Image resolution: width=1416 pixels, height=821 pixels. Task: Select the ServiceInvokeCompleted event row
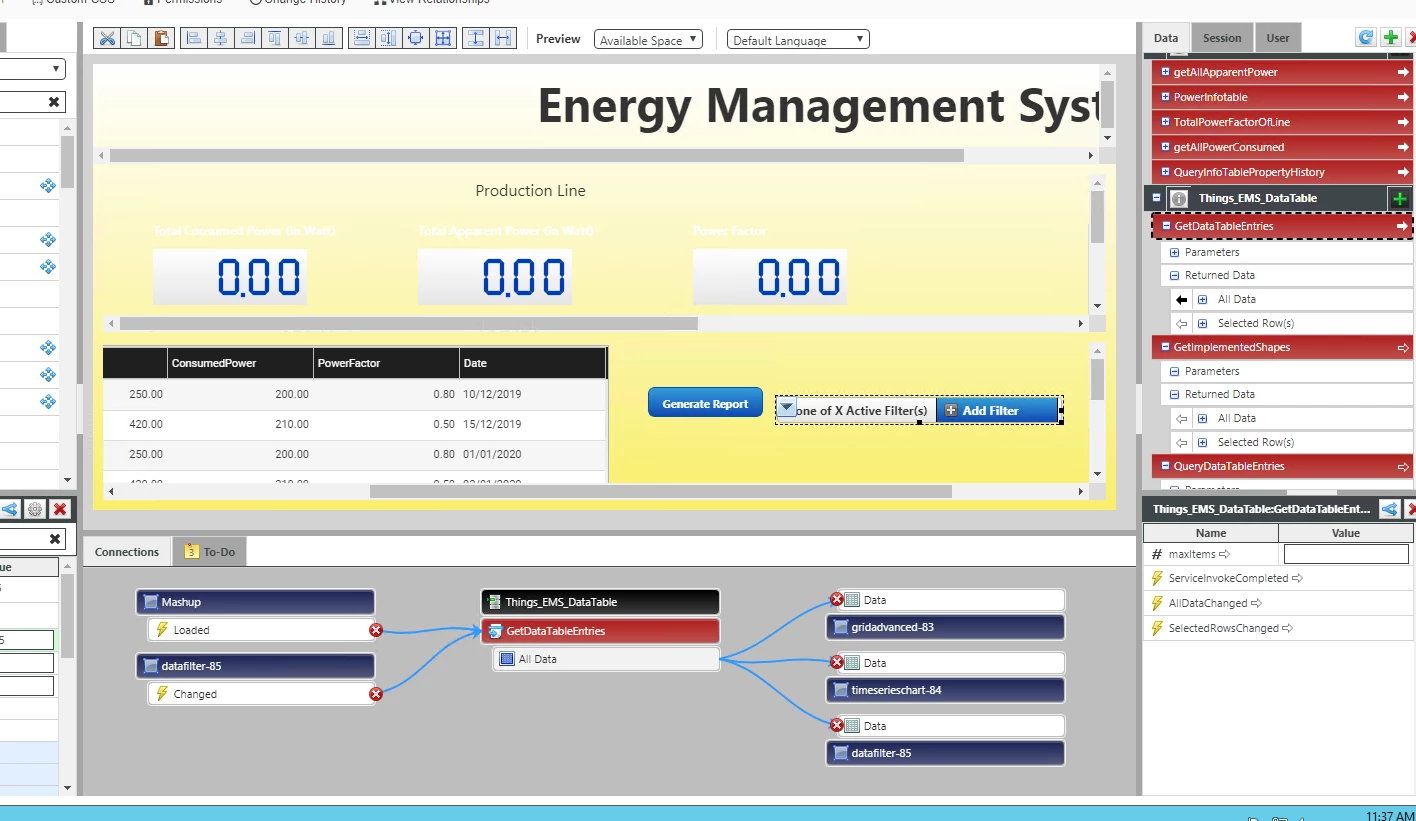[1278, 578]
